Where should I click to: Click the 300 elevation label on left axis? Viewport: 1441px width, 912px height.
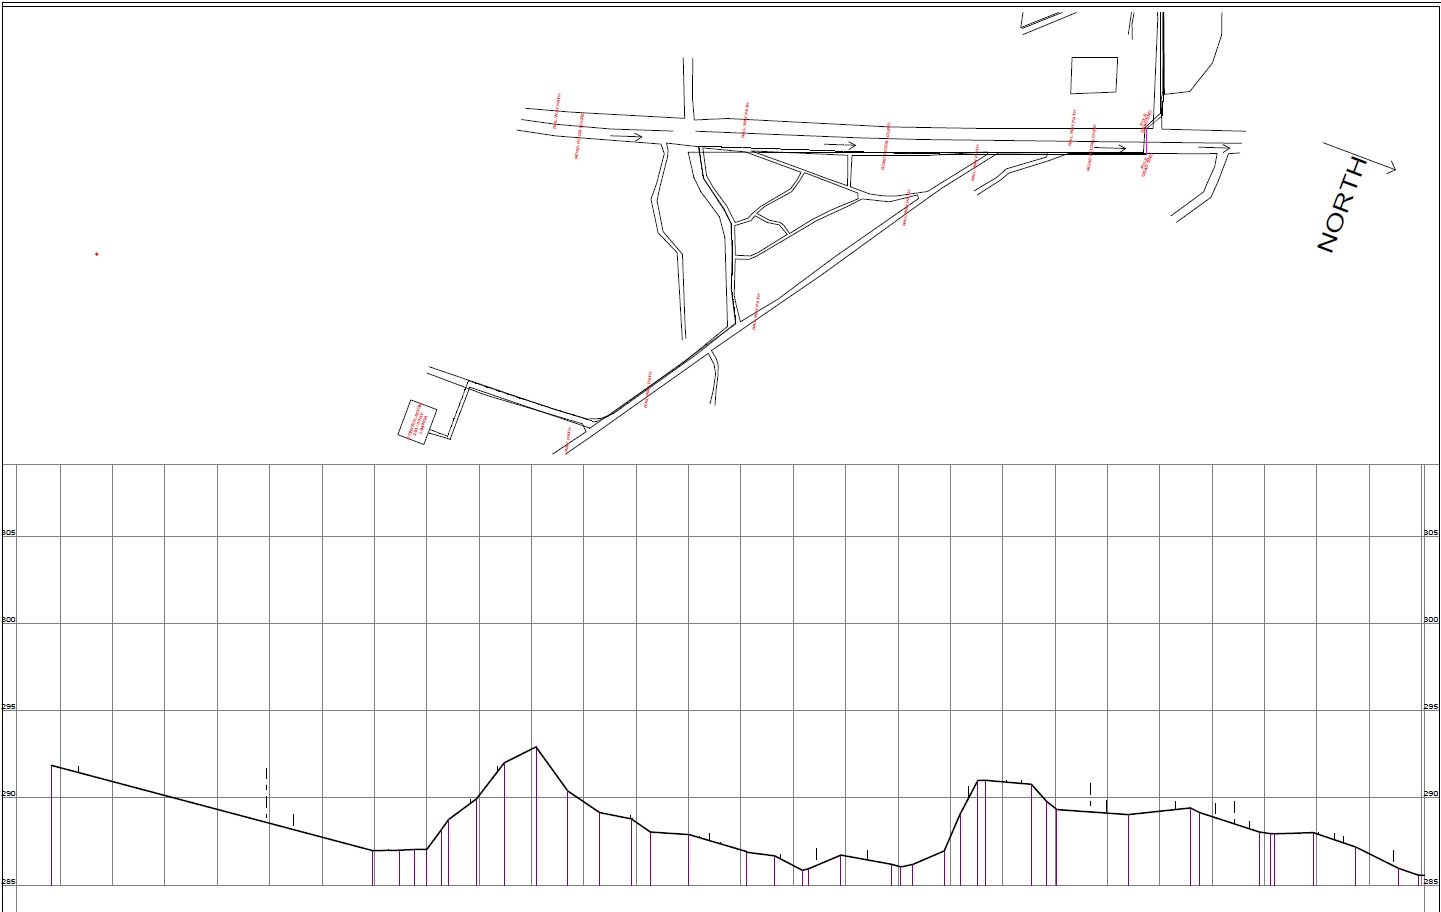(x=9, y=620)
